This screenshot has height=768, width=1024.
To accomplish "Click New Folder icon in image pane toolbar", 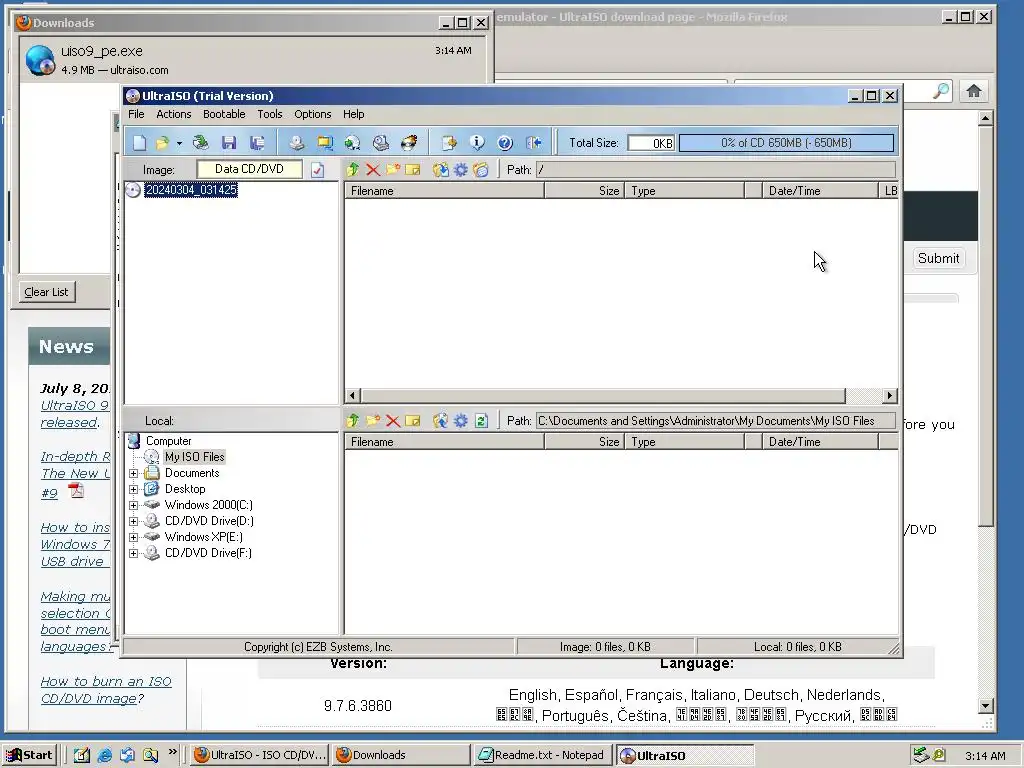I will point(392,170).
